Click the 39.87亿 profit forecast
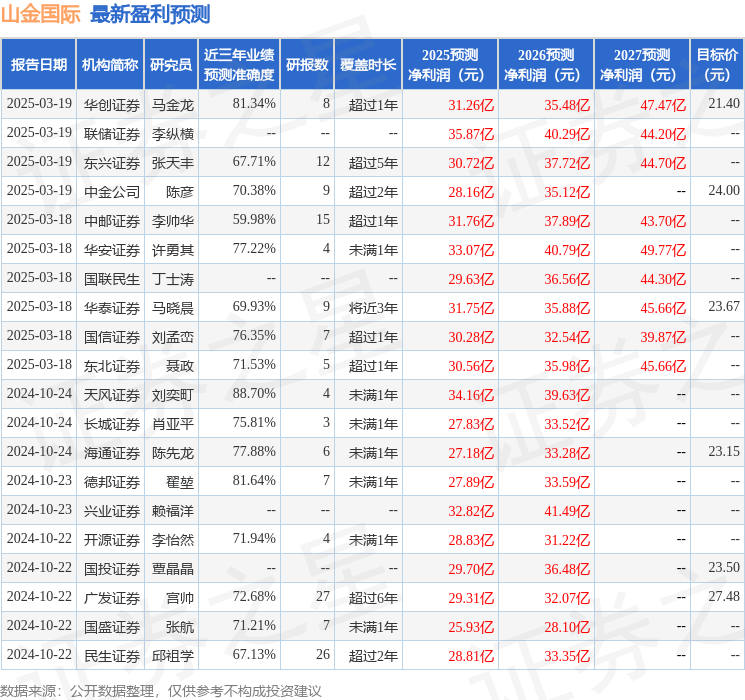Viewport: 745px width, 700px height. (x=663, y=337)
